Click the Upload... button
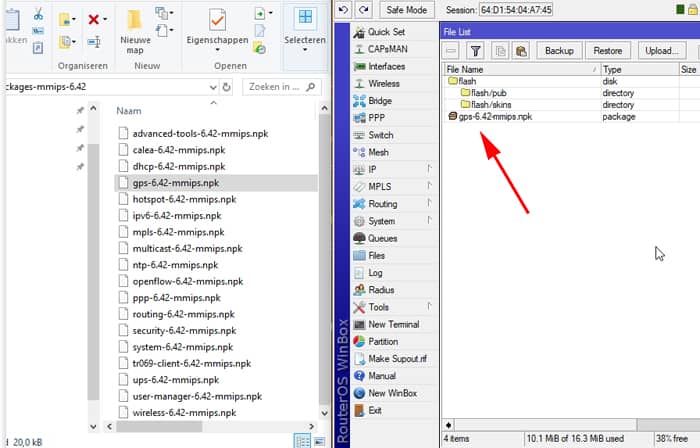The height and width of the screenshot is (448, 700). point(662,51)
